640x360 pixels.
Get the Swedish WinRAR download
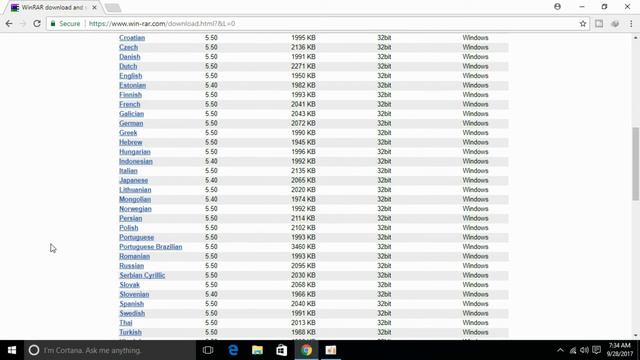132,313
